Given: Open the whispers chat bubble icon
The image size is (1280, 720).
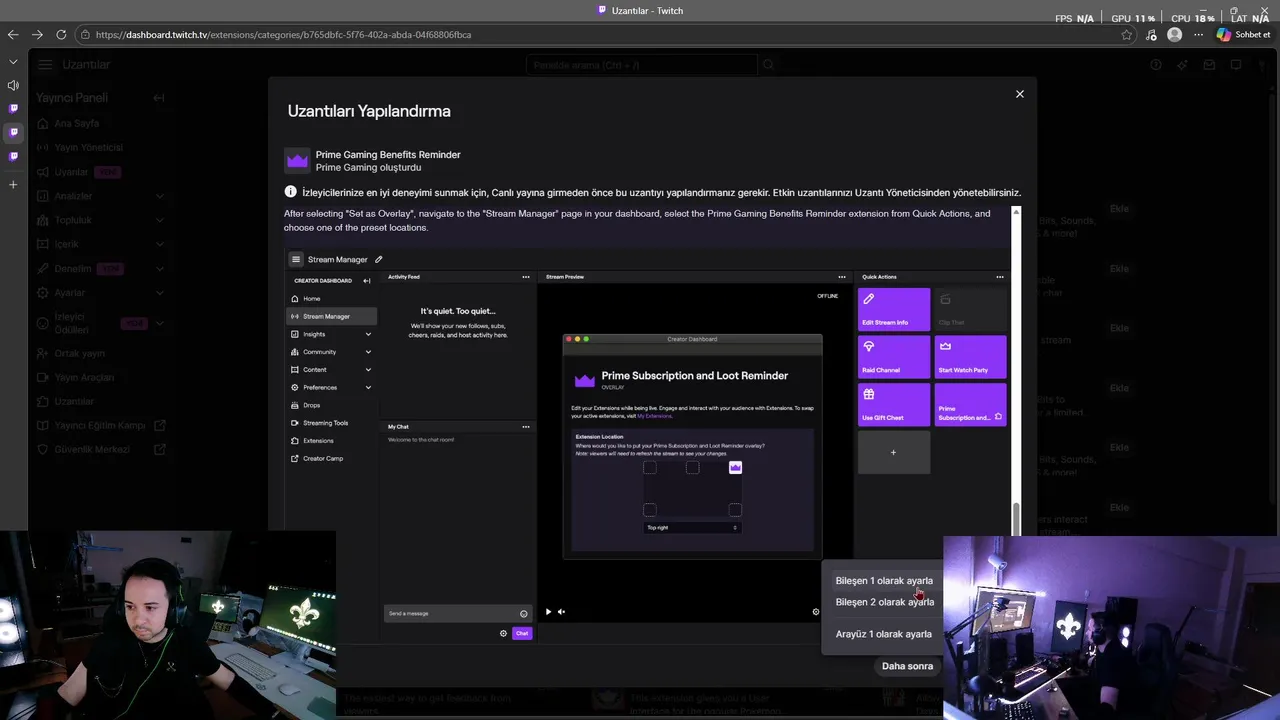Looking at the screenshot, I should pyautogui.click(x=1236, y=65).
